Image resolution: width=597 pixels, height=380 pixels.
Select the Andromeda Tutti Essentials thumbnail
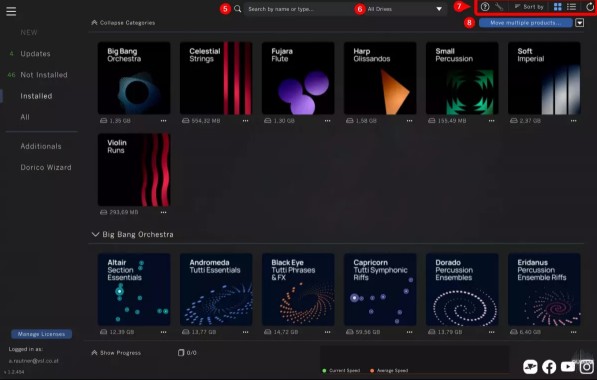coord(216,289)
